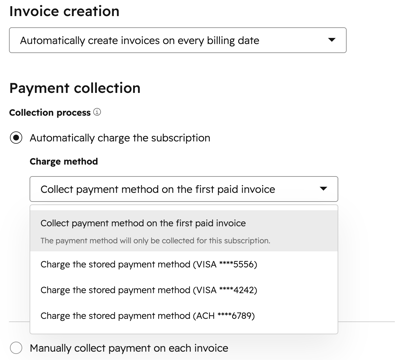Image resolution: width=400 pixels, height=360 pixels.
Task: Open the Invoice creation dropdown
Action: [x=178, y=40]
